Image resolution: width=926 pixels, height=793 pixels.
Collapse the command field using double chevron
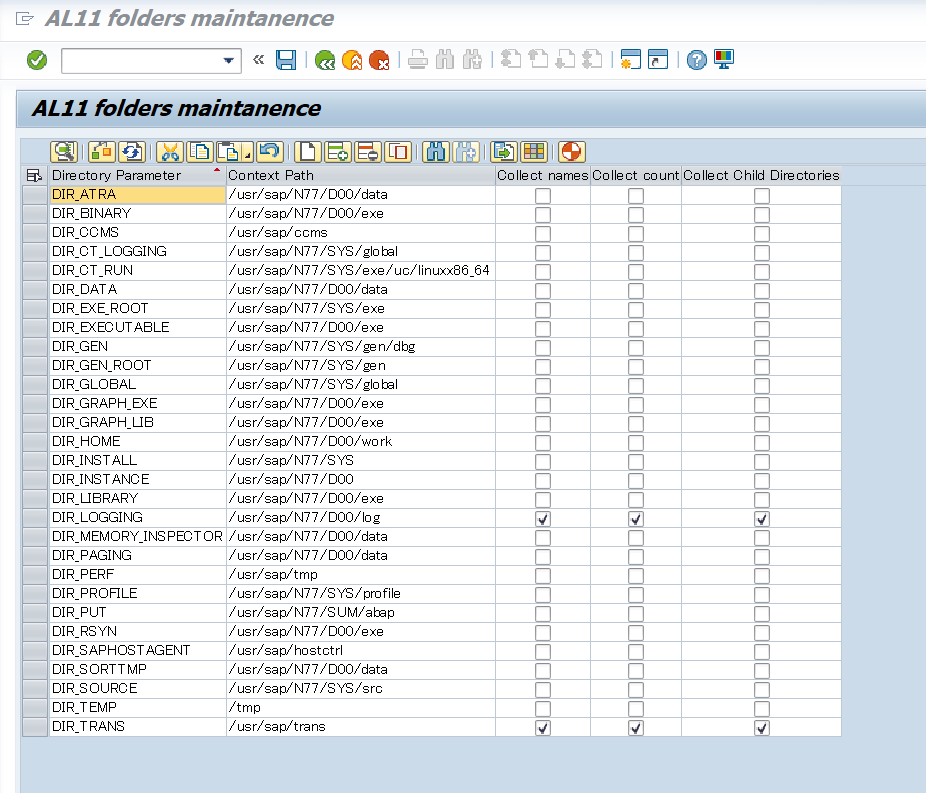(259, 60)
